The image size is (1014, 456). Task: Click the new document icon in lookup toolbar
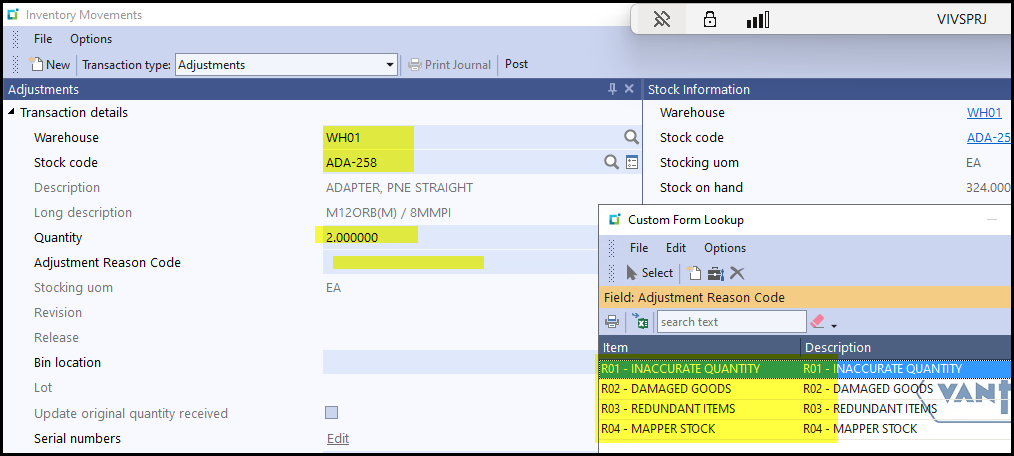pos(693,273)
